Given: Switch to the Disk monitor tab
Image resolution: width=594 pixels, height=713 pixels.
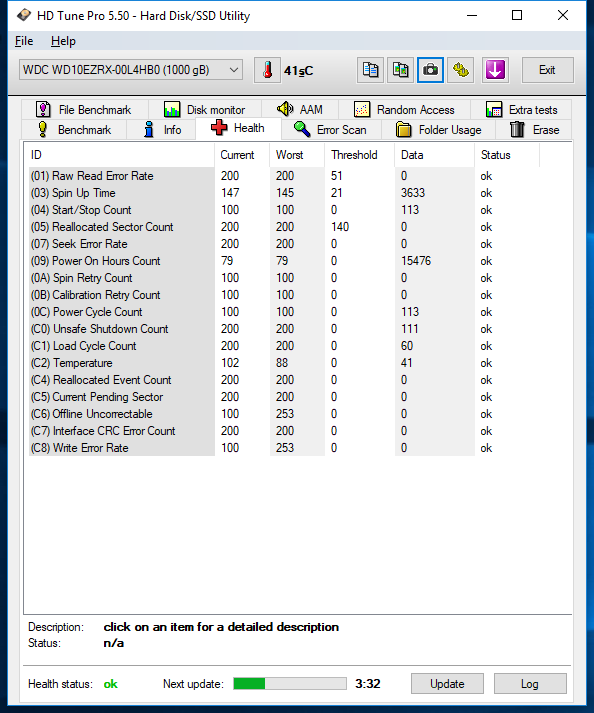Looking at the screenshot, I should click(204, 110).
